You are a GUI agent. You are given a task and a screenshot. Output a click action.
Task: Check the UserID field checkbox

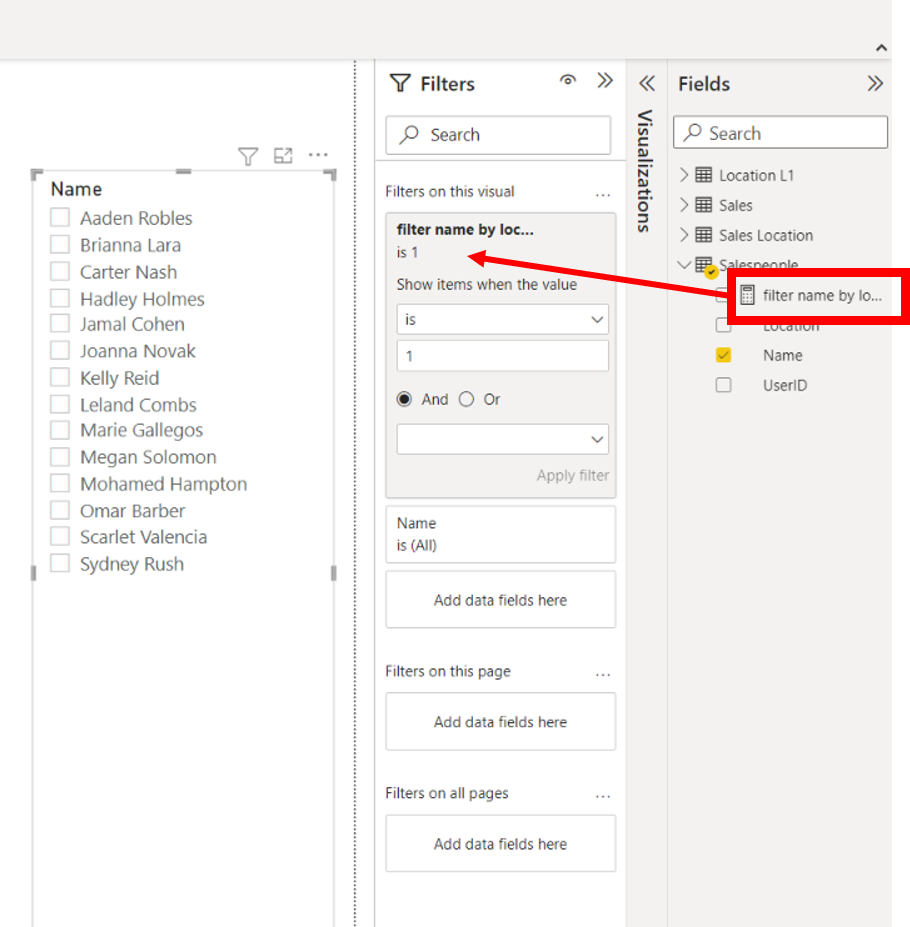pos(723,385)
